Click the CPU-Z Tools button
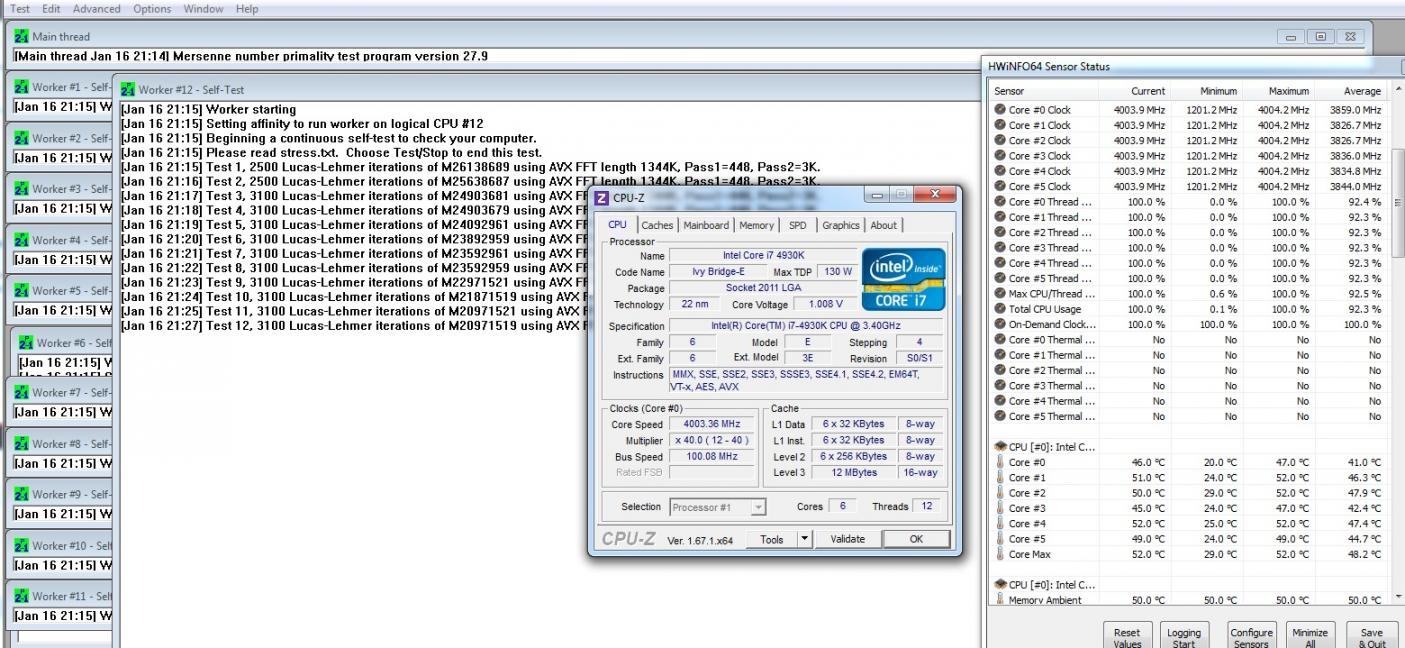 click(771, 539)
